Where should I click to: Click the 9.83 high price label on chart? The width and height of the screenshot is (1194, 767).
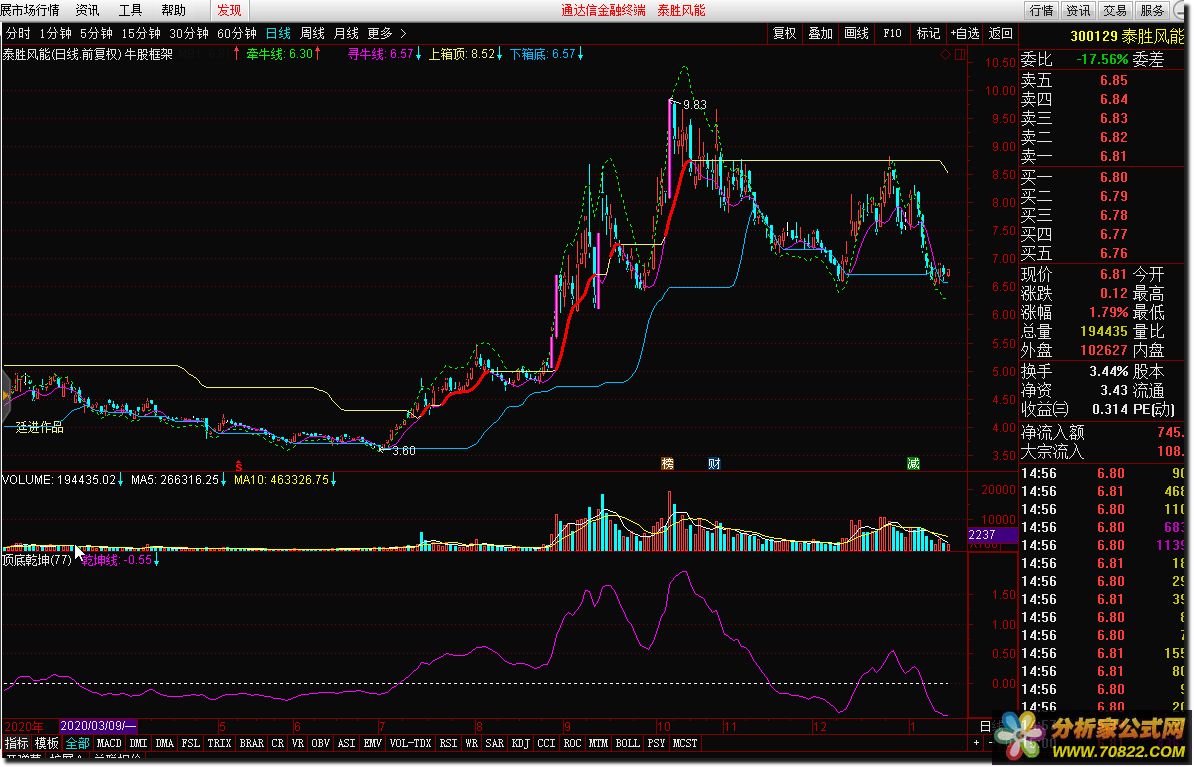click(694, 105)
